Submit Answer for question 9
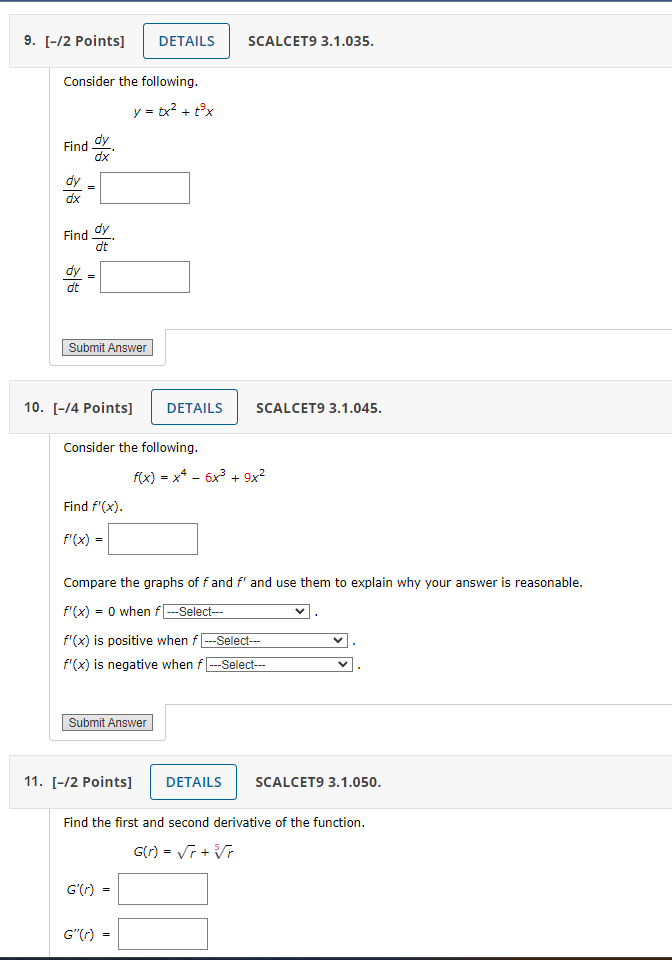 [x=107, y=347]
